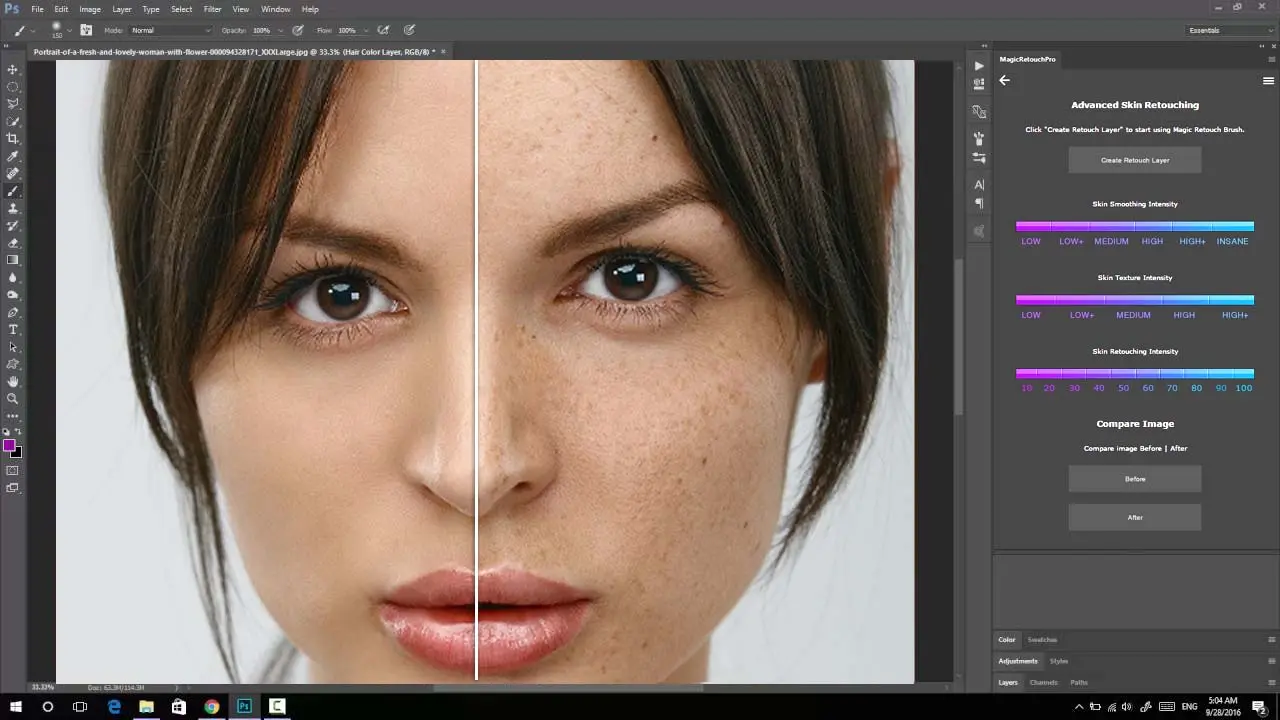The width and height of the screenshot is (1280, 720).
Task: Select the Type tool
Action: (x=13, y=329)
